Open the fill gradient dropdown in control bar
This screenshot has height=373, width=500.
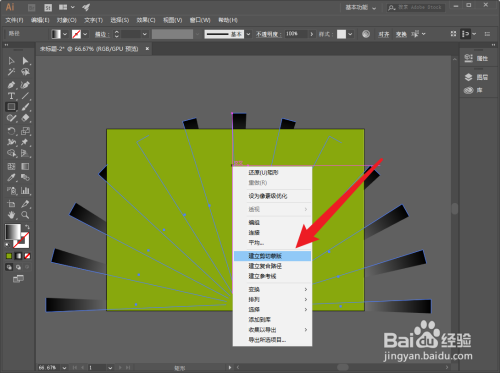coord(65,34)
